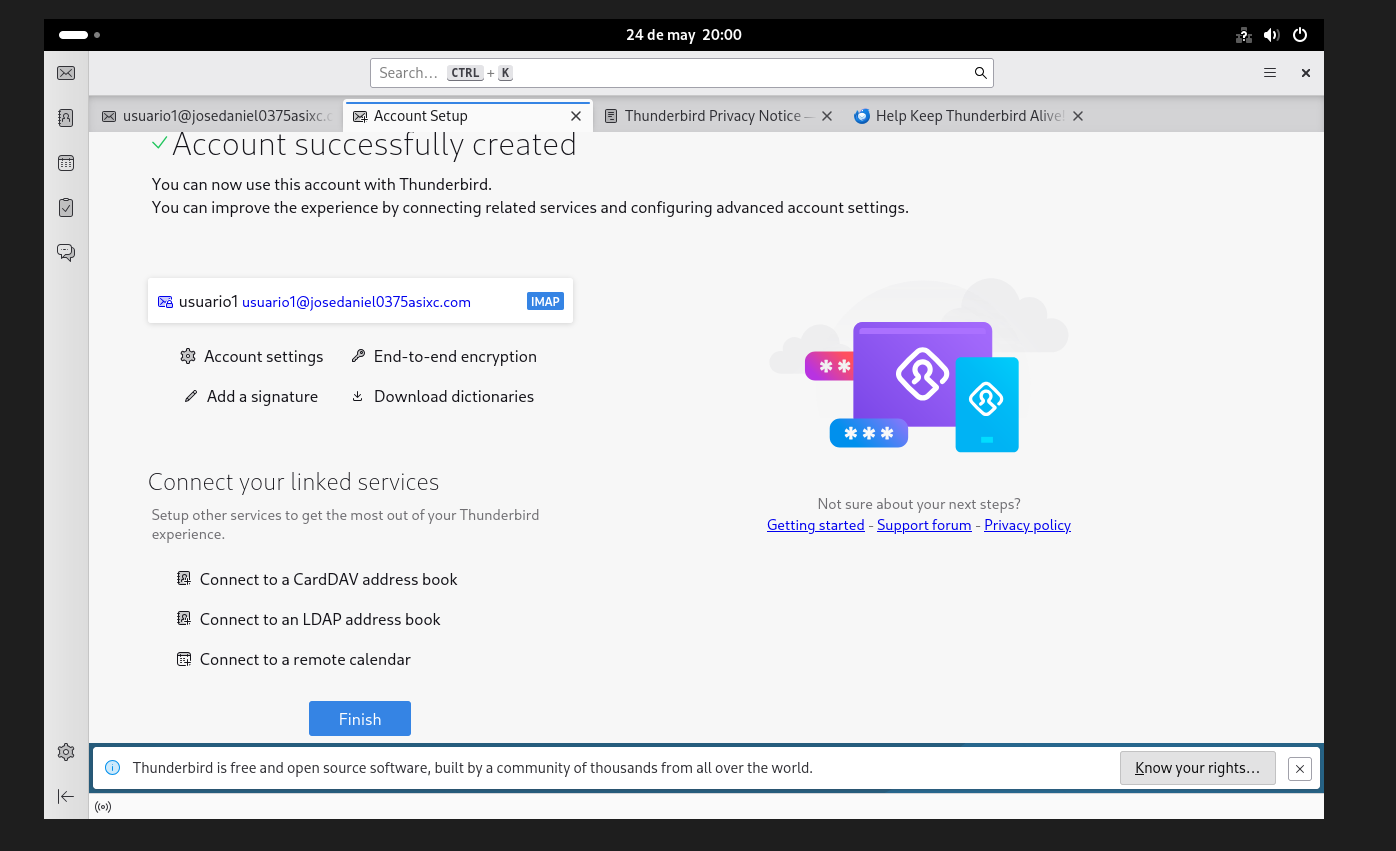The height and width of the screenshot is (851, 1396).
Task: Select the Account Setup tab
Action: (468, 116)
